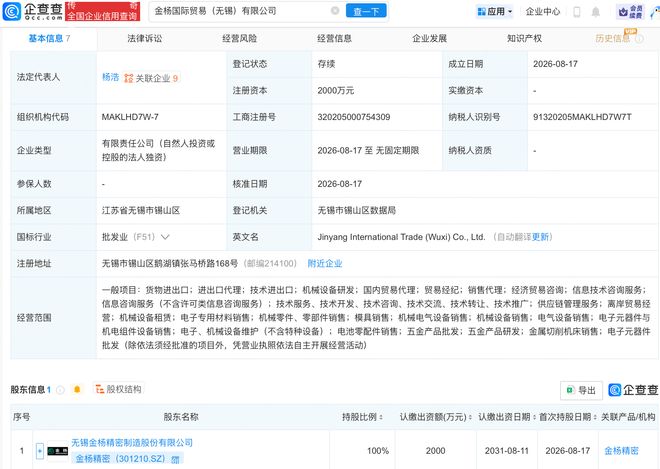Open the 历史信息 VIP tab
This screenshot has height=469, width=660.
[x=612, y=39]
